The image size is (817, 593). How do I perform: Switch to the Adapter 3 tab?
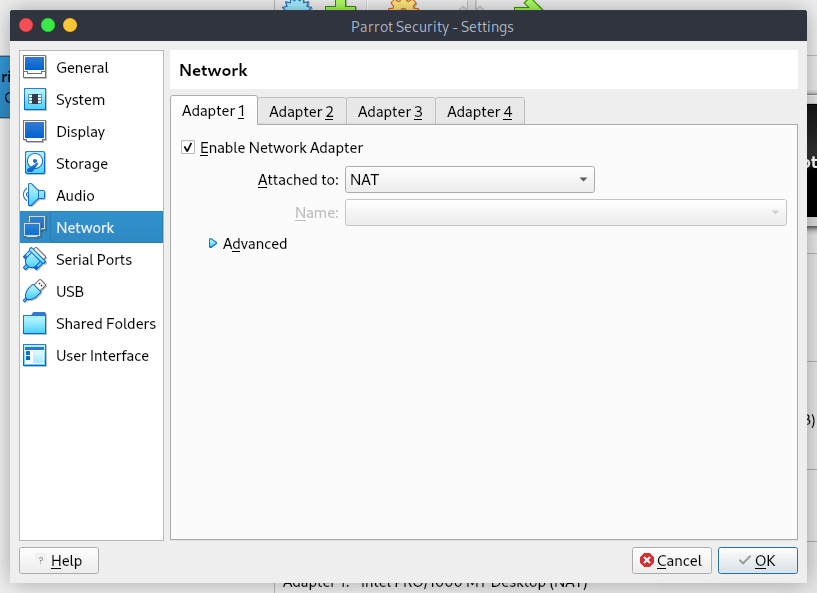pyautogui.click(x=390, y=112)
